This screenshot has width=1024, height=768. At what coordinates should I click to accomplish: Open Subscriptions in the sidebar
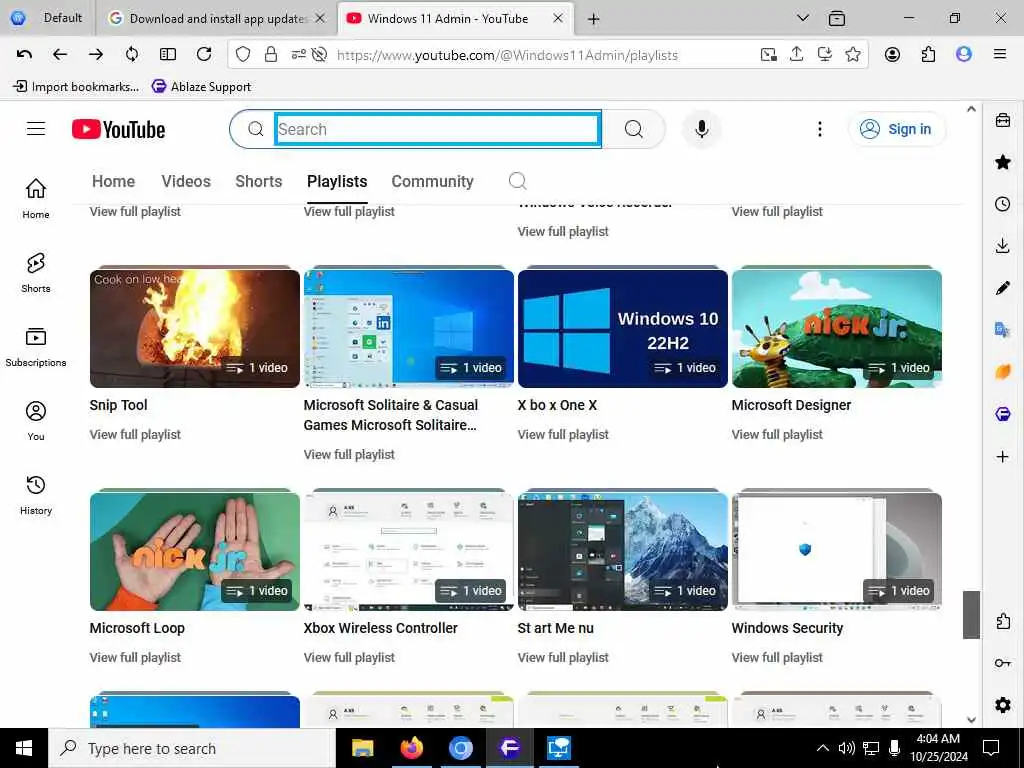coord(36,347)
